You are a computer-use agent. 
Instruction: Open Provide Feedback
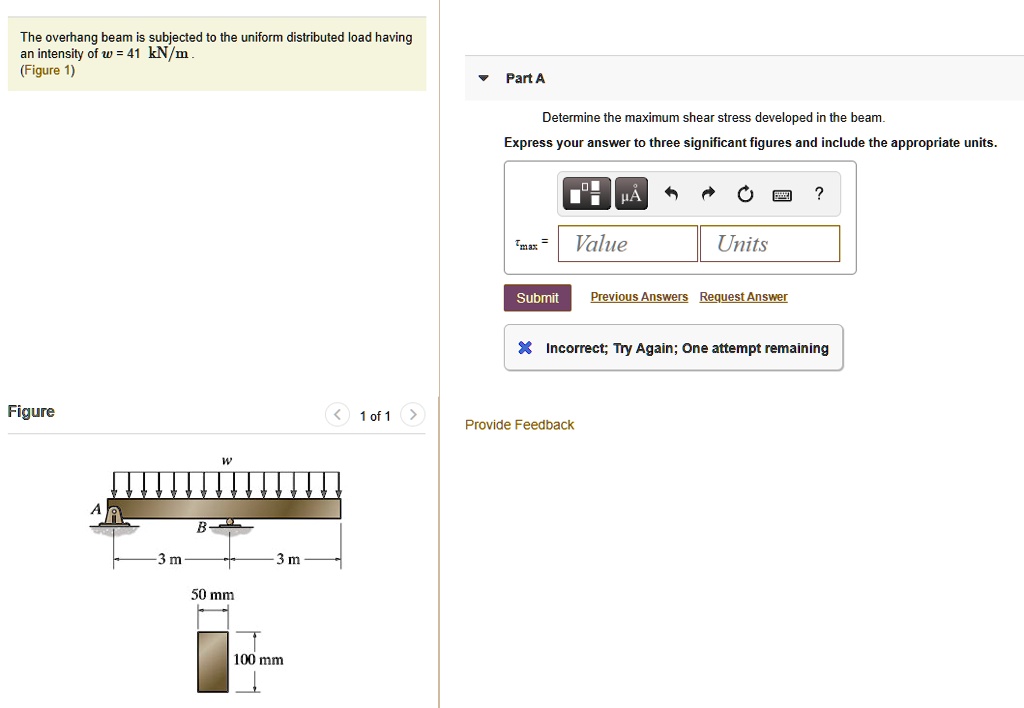coord(519,424)
